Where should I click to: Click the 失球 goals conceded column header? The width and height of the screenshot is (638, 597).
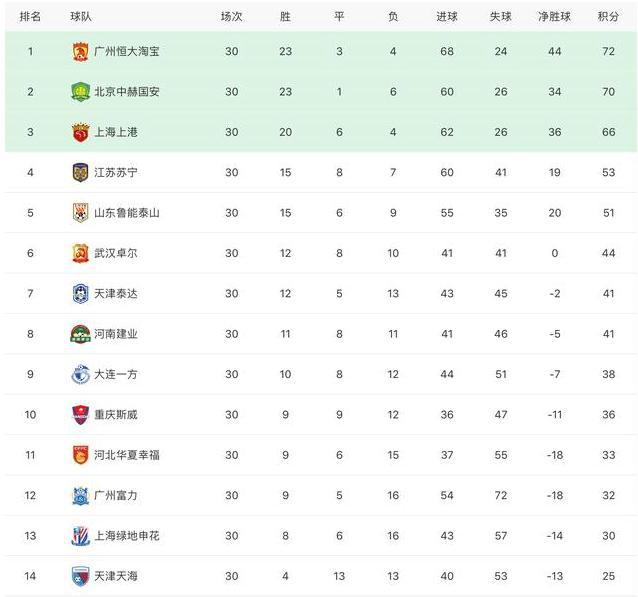[501, 16]
